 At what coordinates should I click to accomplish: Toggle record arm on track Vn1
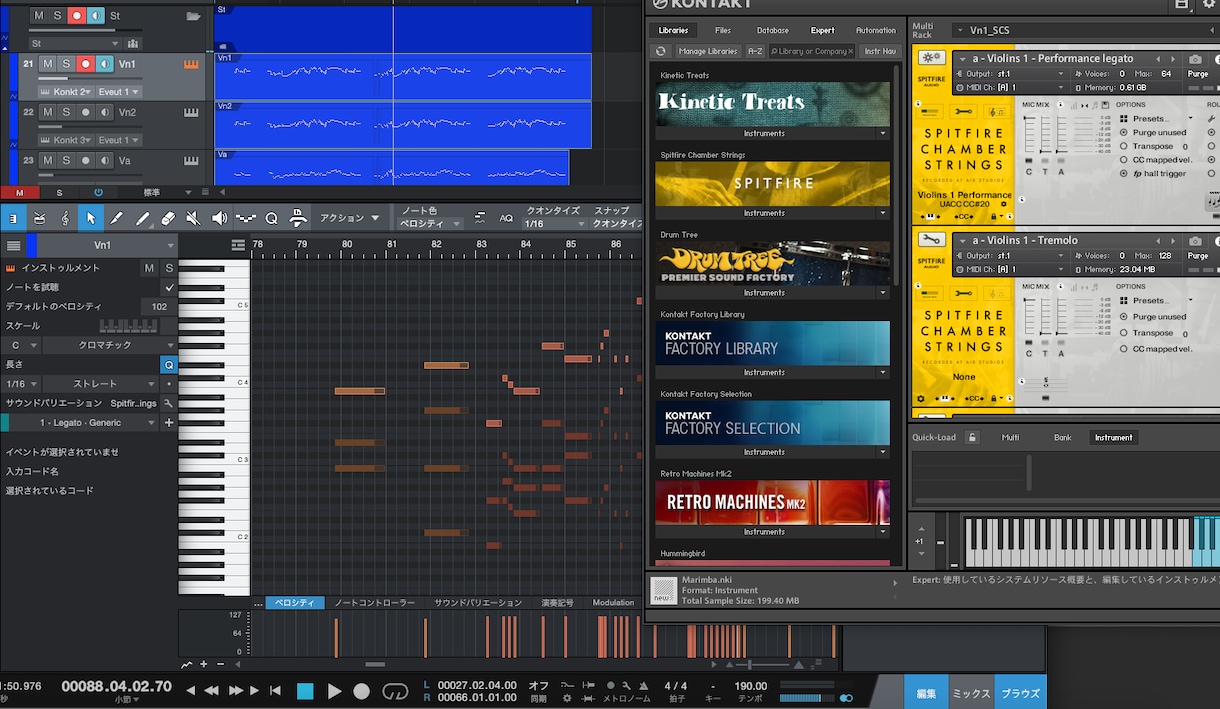tap(86, 64)
